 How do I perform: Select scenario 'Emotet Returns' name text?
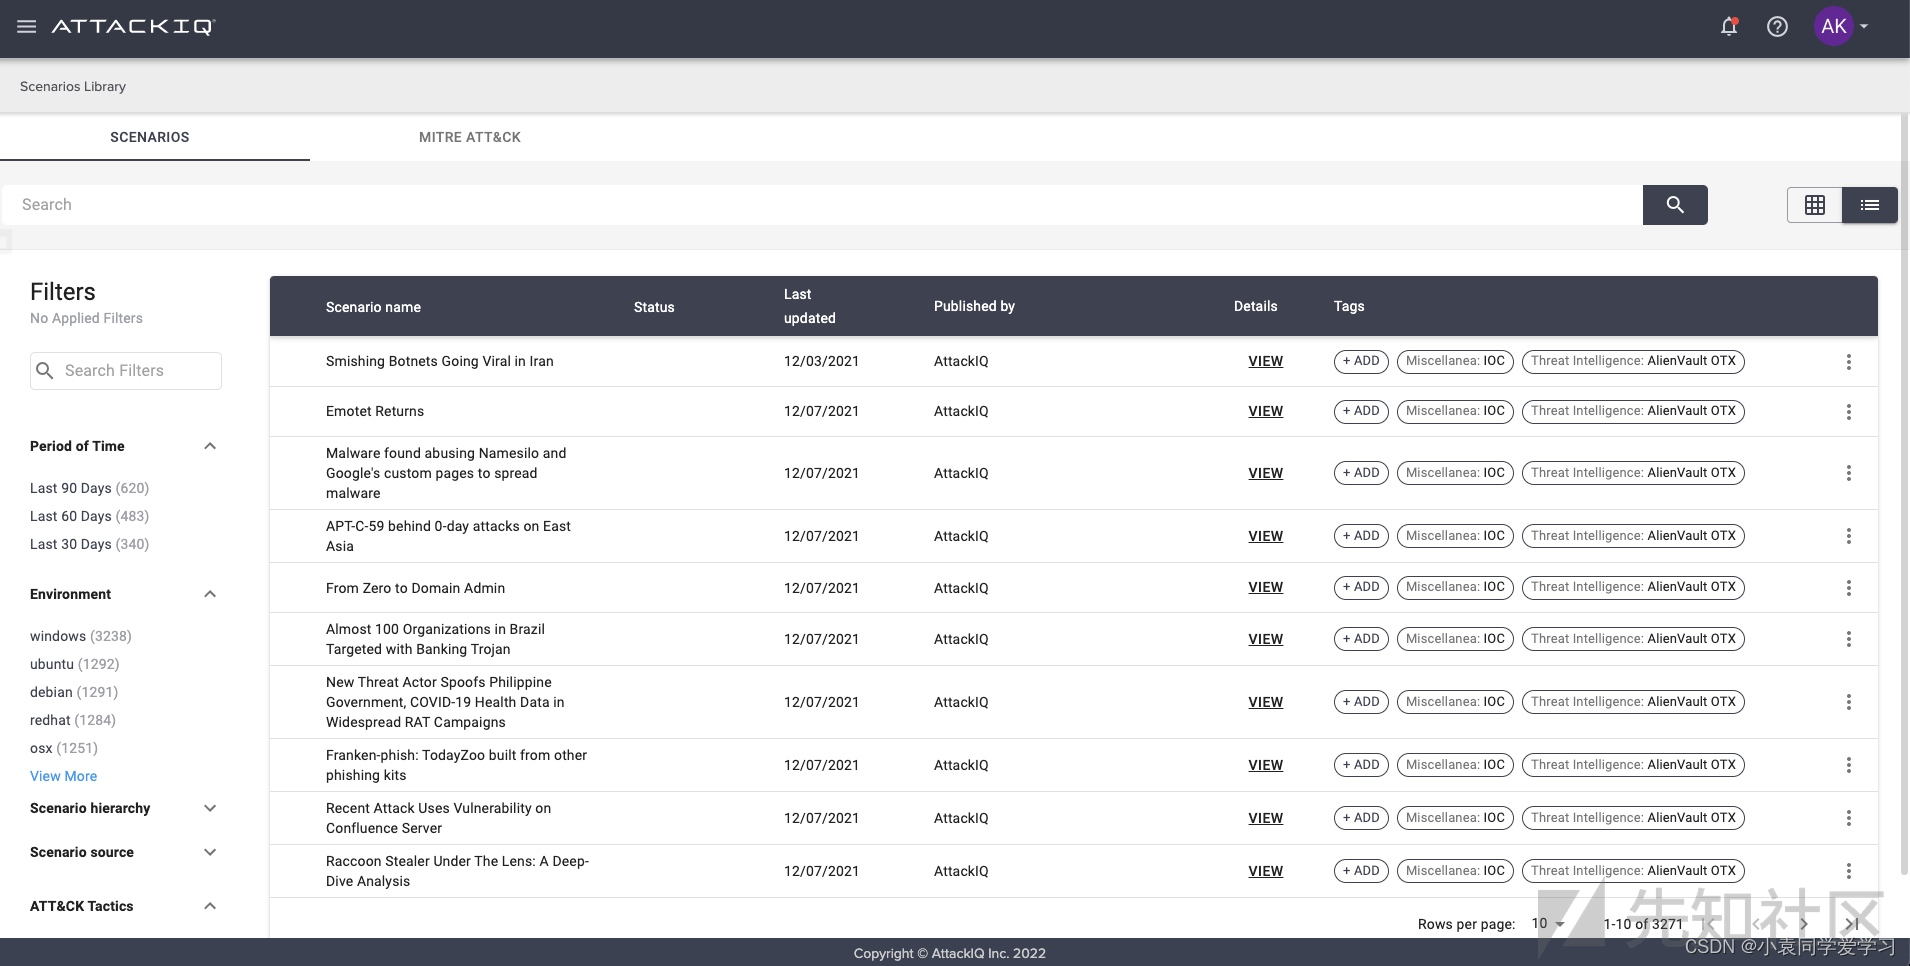[375, 411]
